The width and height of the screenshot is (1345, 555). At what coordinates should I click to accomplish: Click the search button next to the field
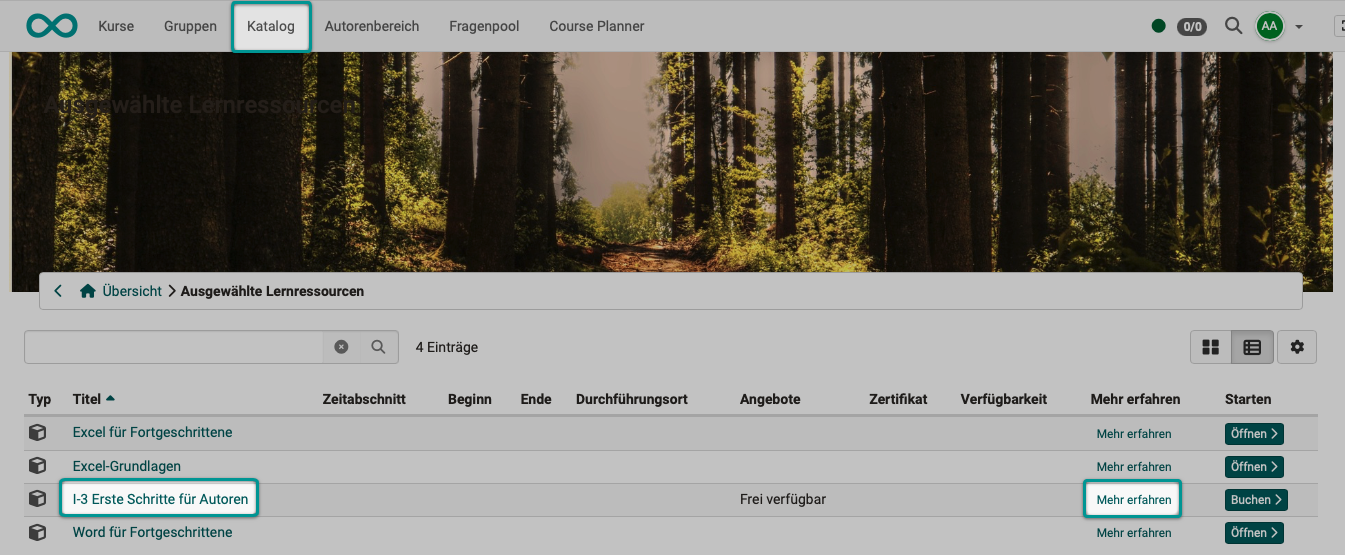coord(378,347)
